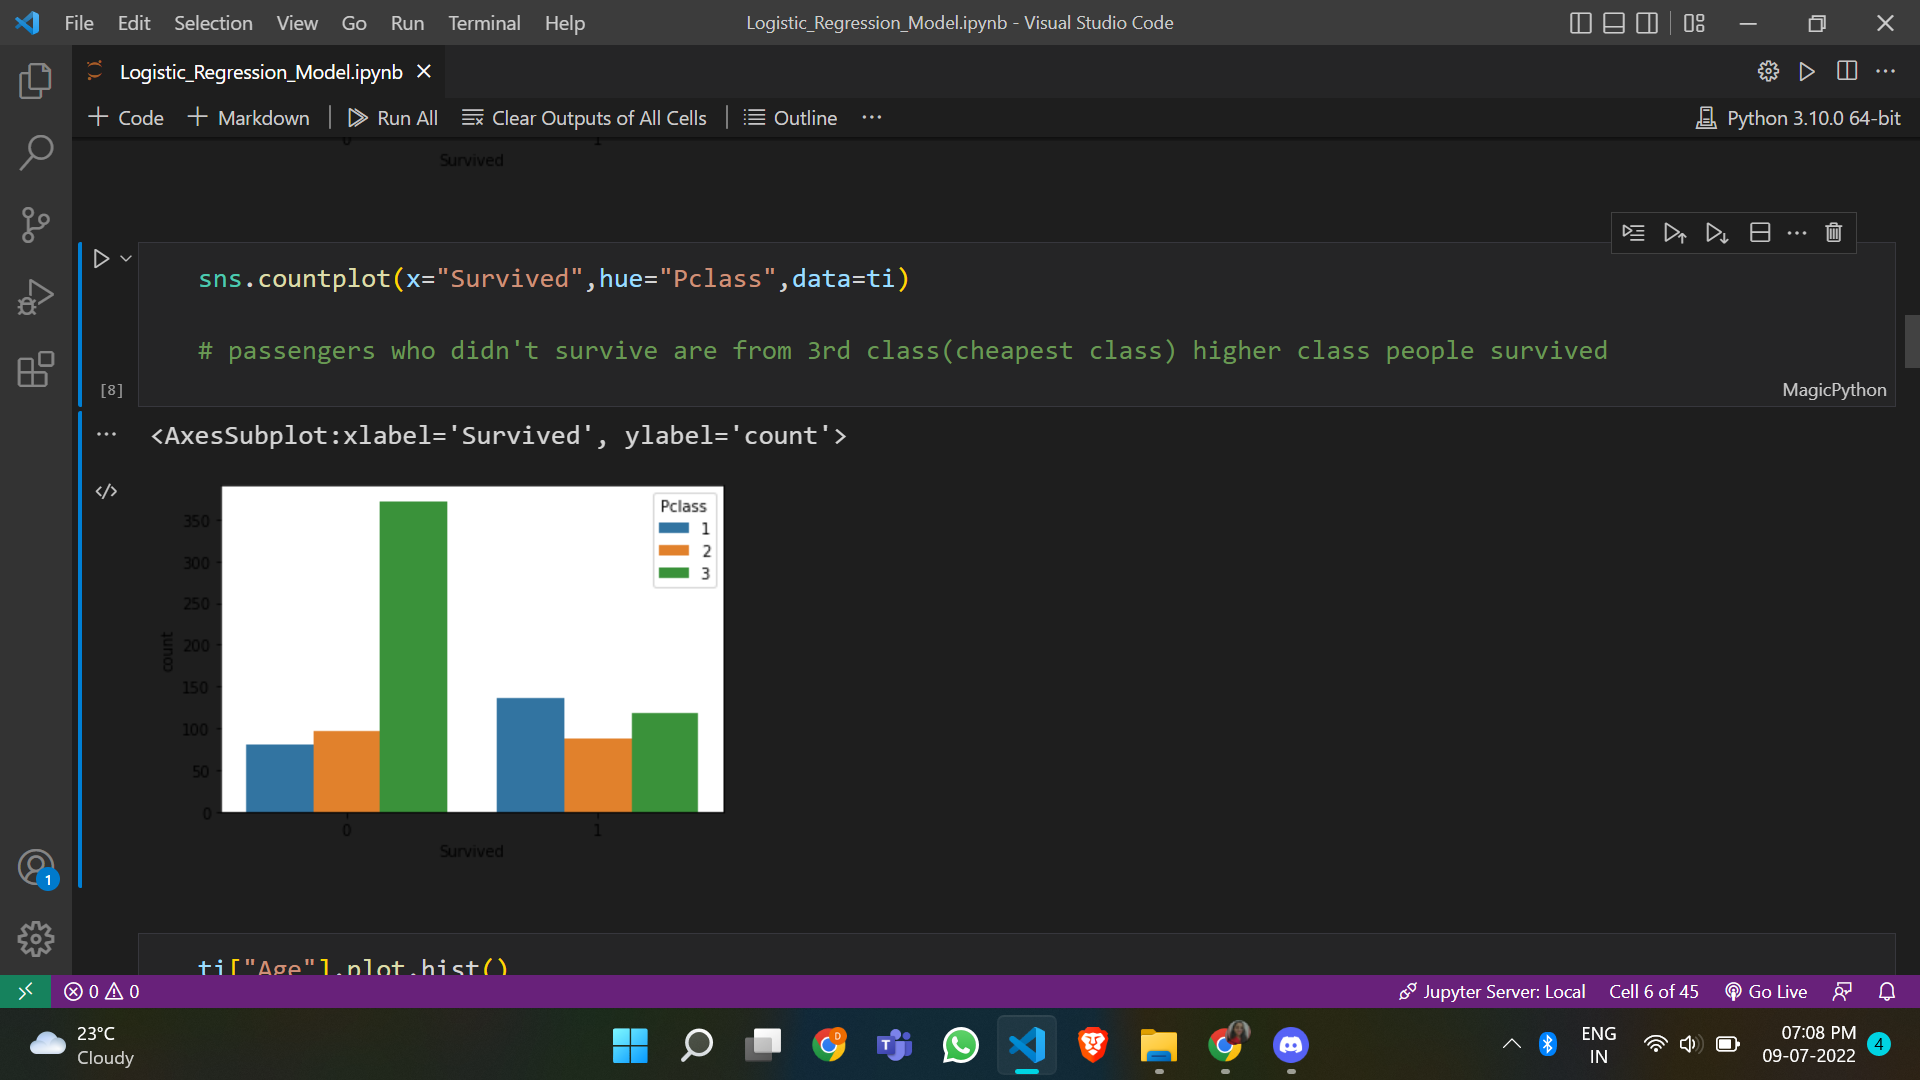Run the countplot cell

pos(101,259)
